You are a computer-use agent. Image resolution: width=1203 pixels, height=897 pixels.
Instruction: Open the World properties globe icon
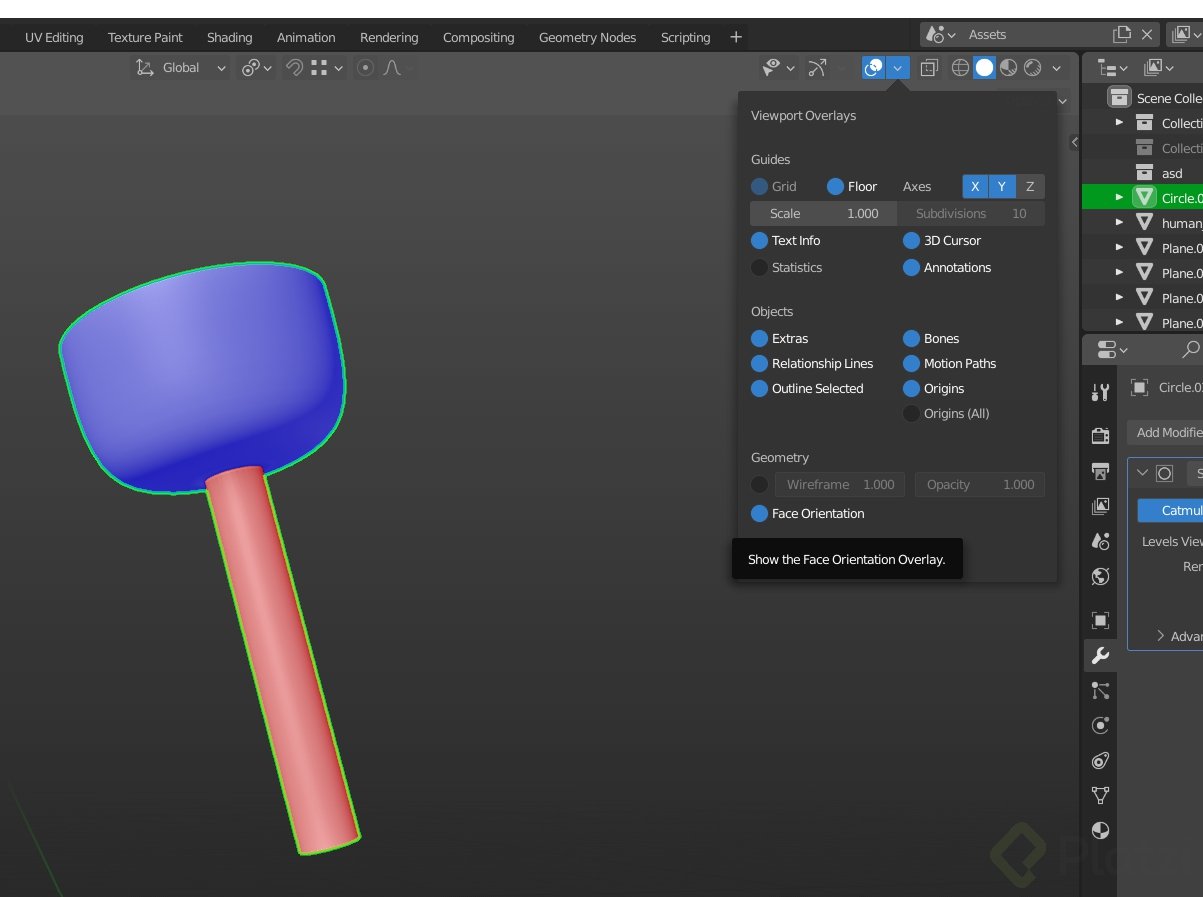pyautogui.click(x=1101, y=576)
